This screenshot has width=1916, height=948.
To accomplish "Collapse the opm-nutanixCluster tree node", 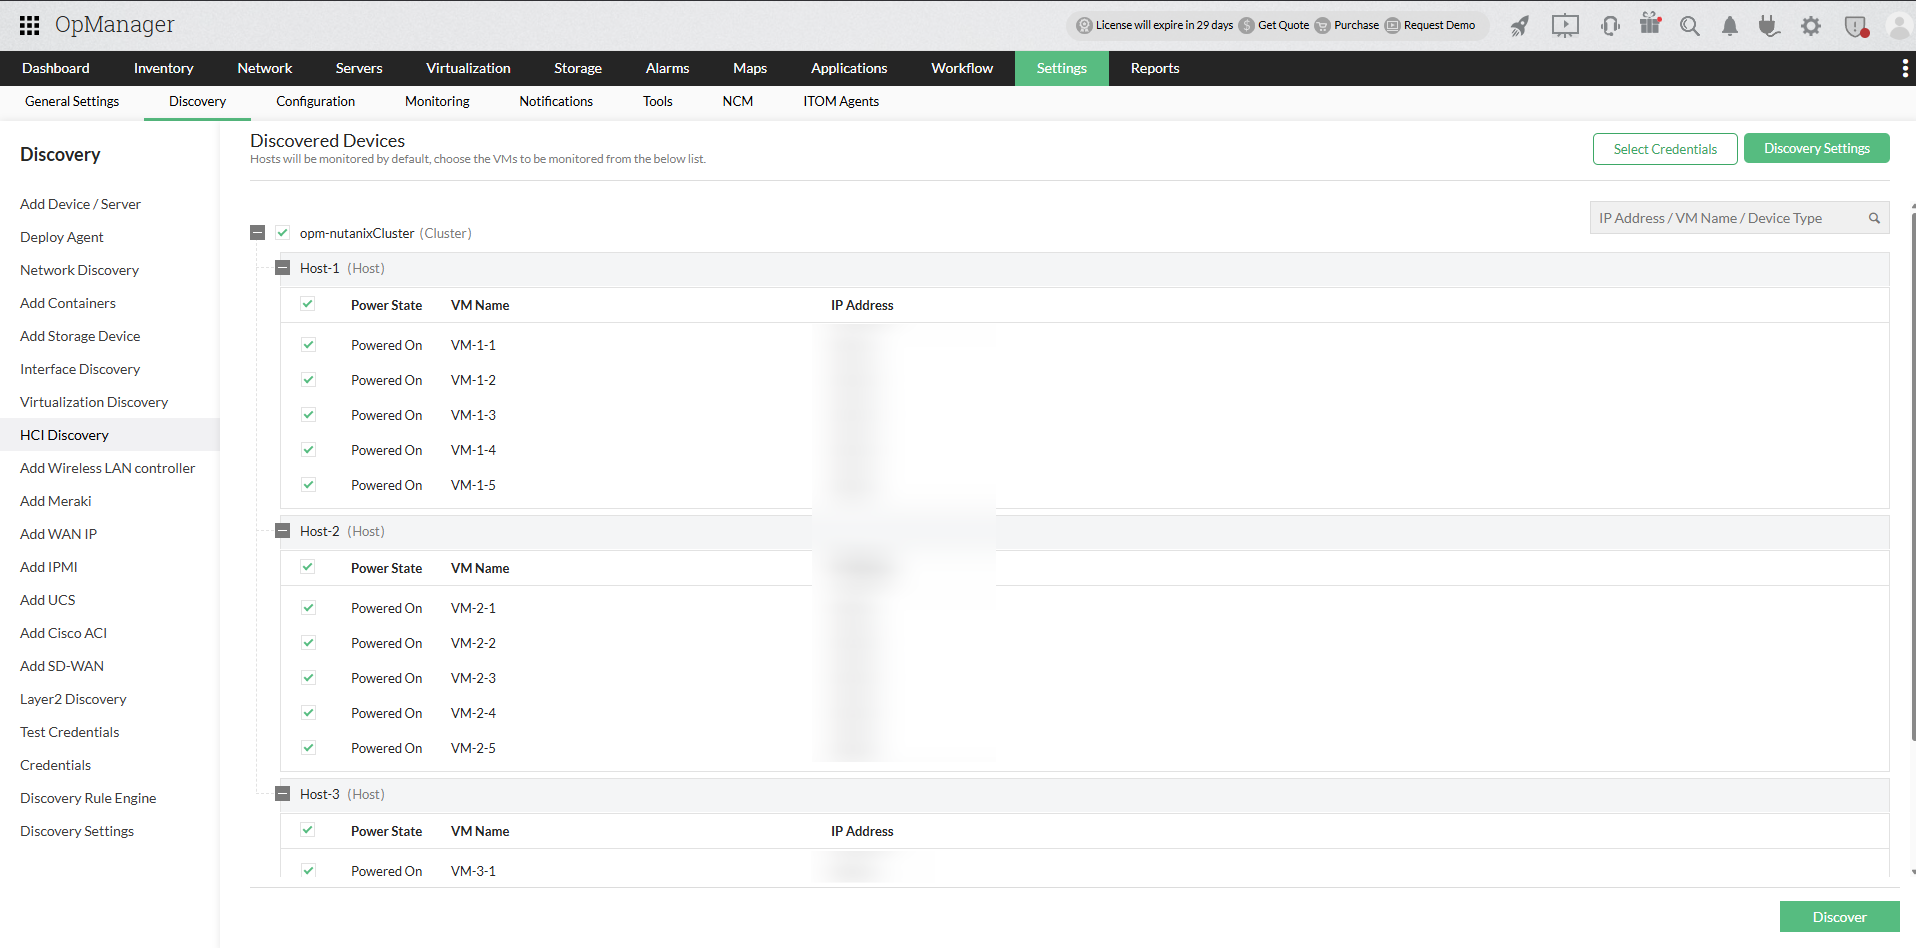I will click(x=257, y=233).
